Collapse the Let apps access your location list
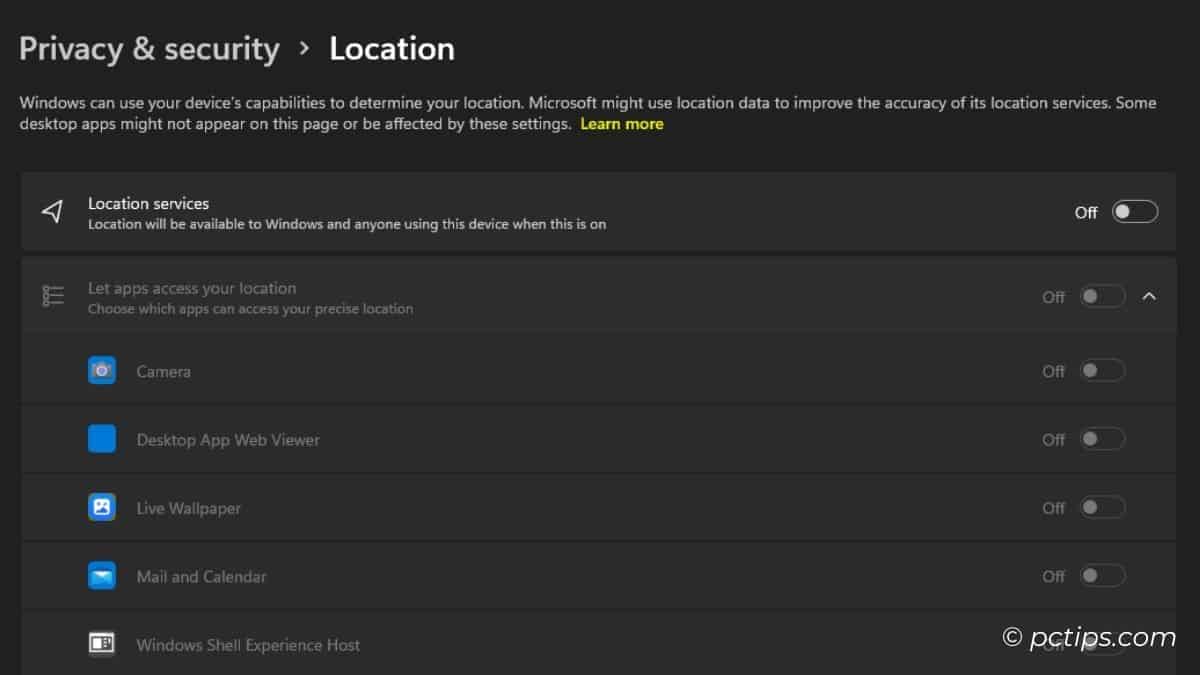 pyautogui.click(x=1149, y=296)
